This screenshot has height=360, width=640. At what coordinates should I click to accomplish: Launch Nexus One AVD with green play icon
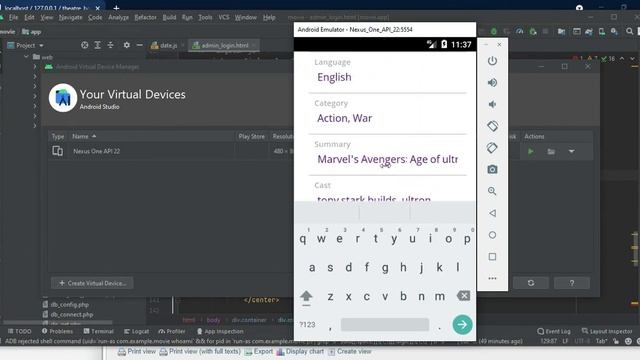[x=531, y=151]
